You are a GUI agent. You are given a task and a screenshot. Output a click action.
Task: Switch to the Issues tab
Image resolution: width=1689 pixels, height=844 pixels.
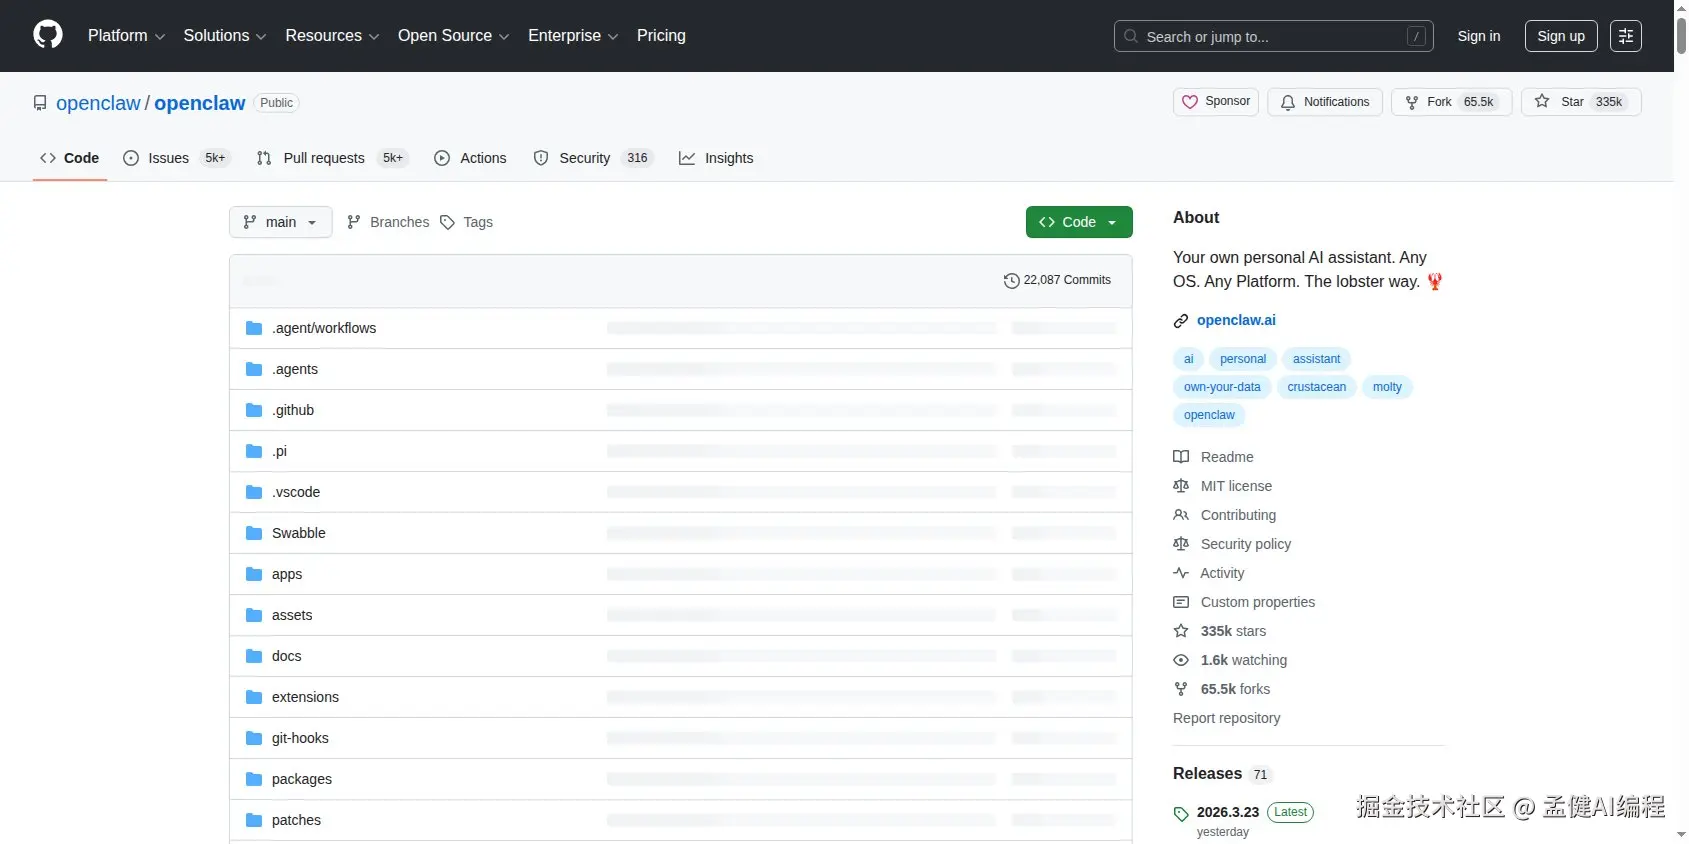168,158
